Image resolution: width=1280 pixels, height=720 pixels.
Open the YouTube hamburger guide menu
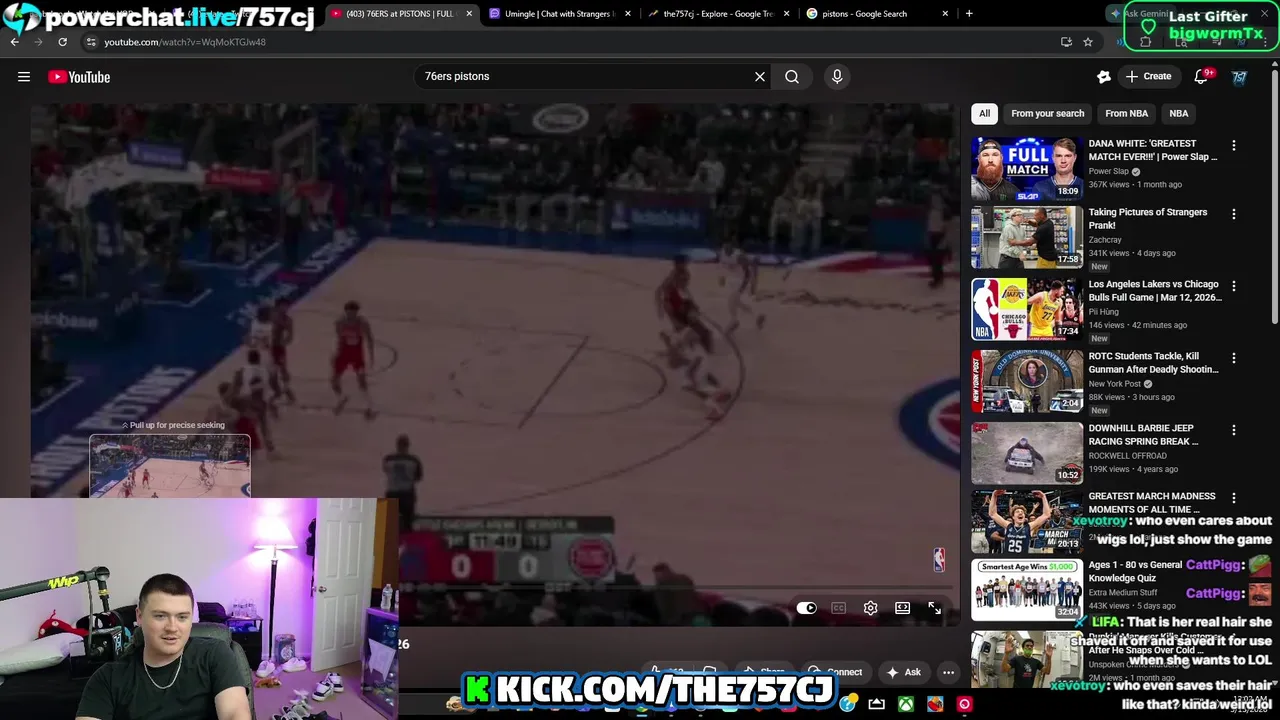coord(24,77)
